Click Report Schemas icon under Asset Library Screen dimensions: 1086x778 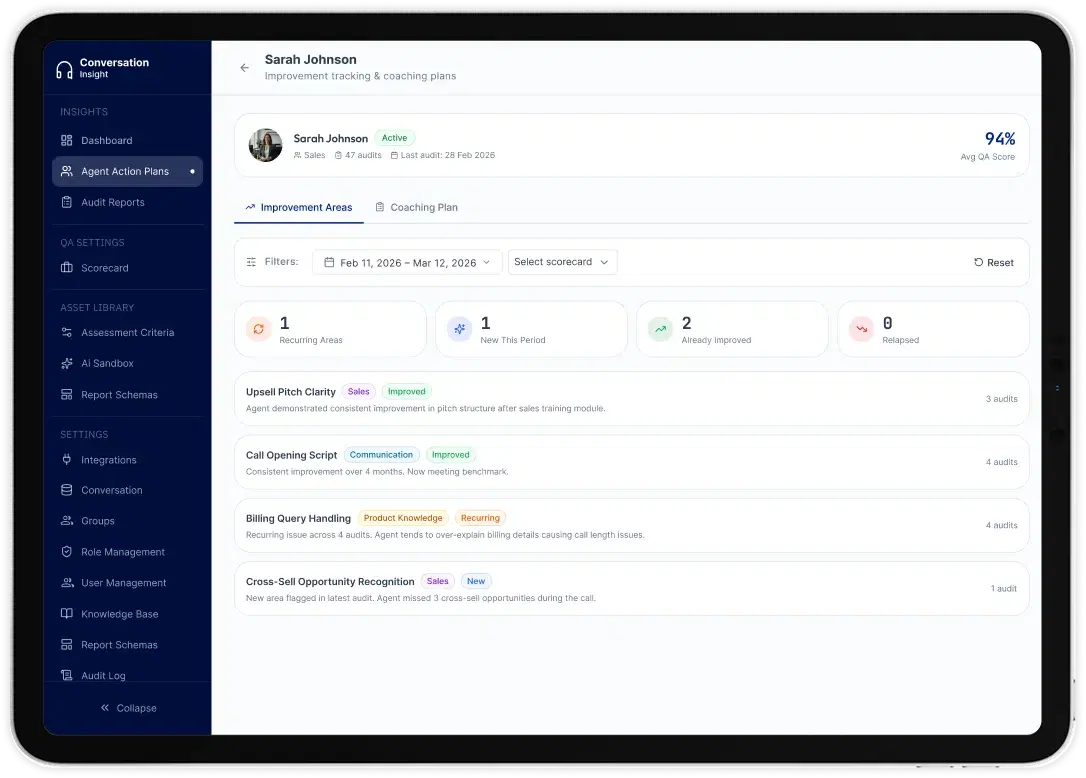66,395
